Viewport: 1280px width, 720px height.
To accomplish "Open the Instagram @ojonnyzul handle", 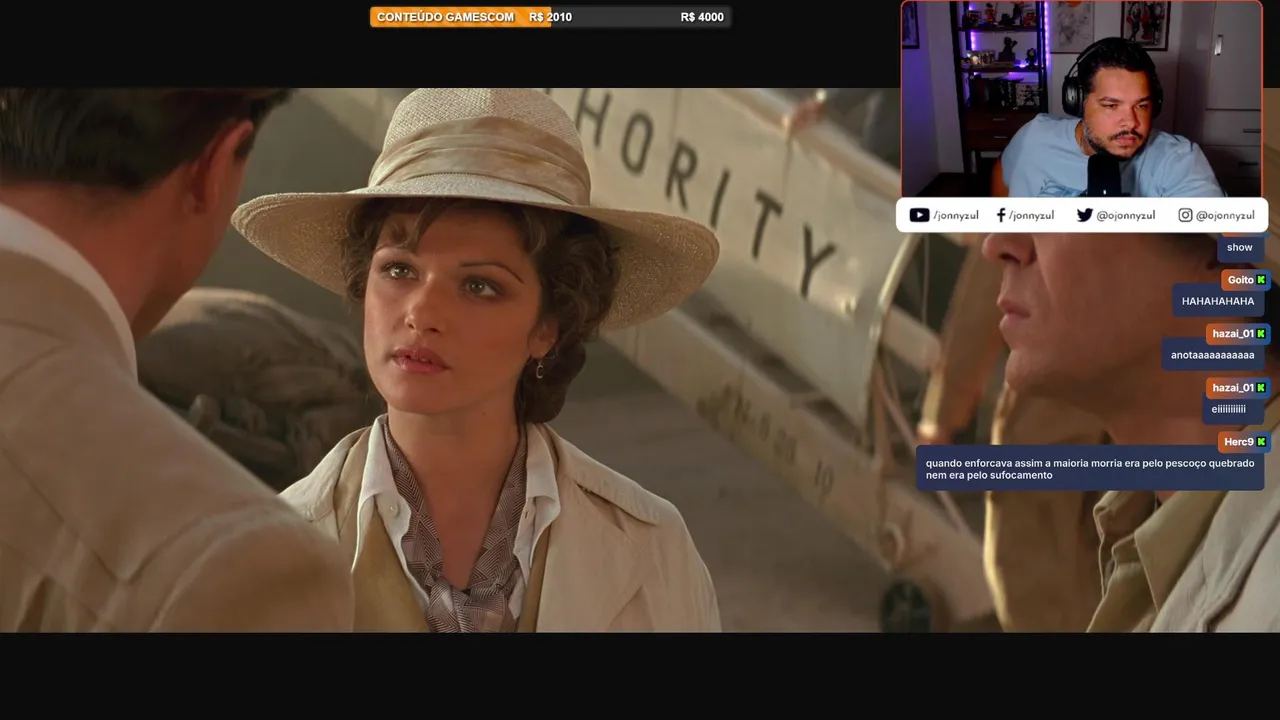I will pos(1225,215).
